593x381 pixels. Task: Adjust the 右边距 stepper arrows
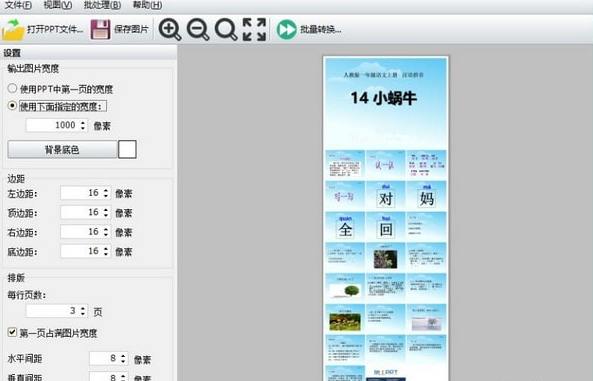click(x=106, y=232)
